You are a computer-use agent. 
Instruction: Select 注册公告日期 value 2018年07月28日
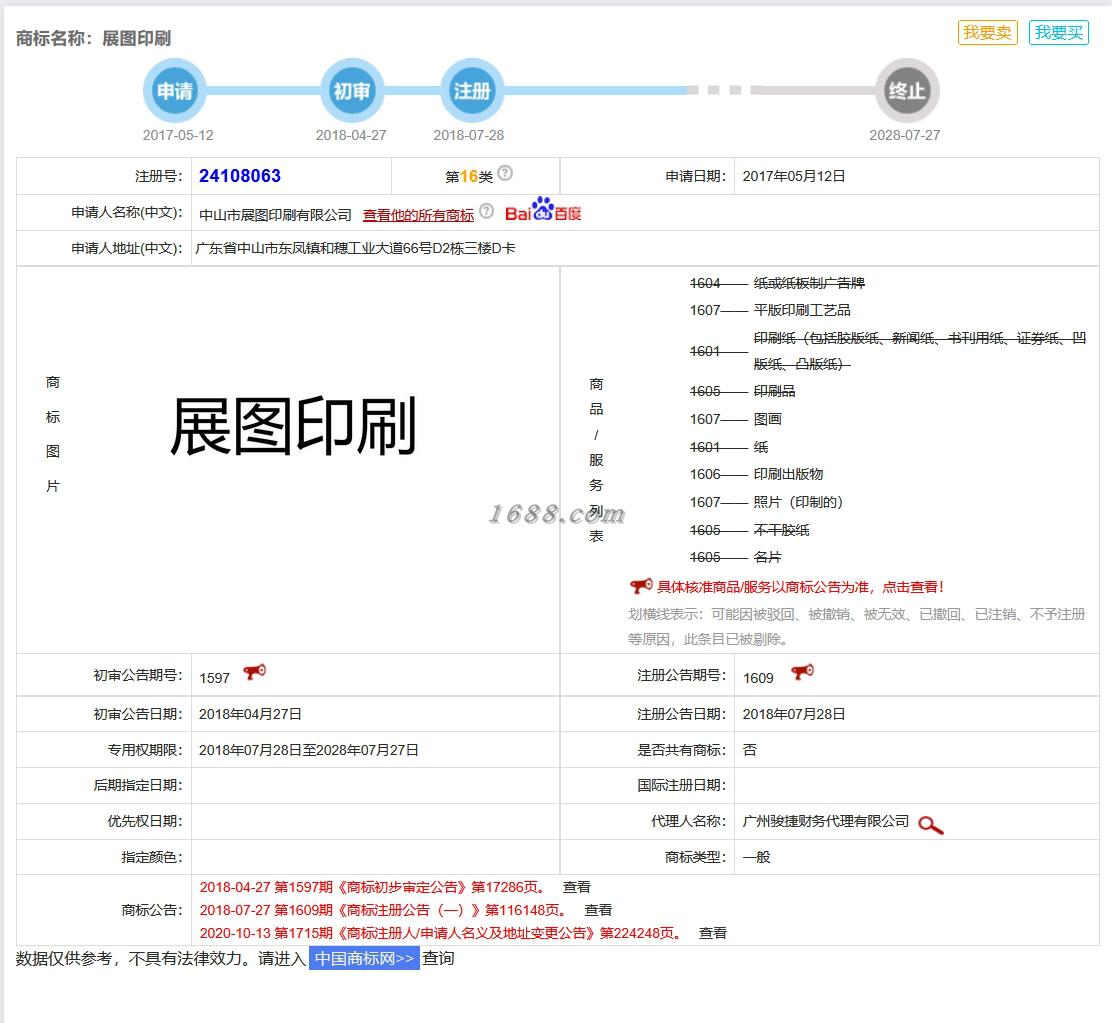pyautogui.click(x=794, y=714)
